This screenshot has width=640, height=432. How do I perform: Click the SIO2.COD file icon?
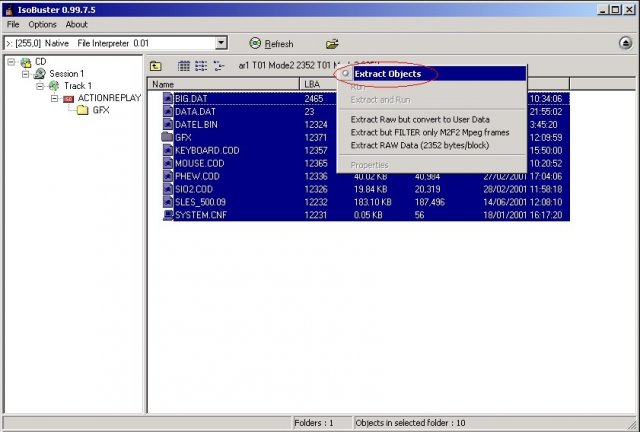tap(168, 189)
